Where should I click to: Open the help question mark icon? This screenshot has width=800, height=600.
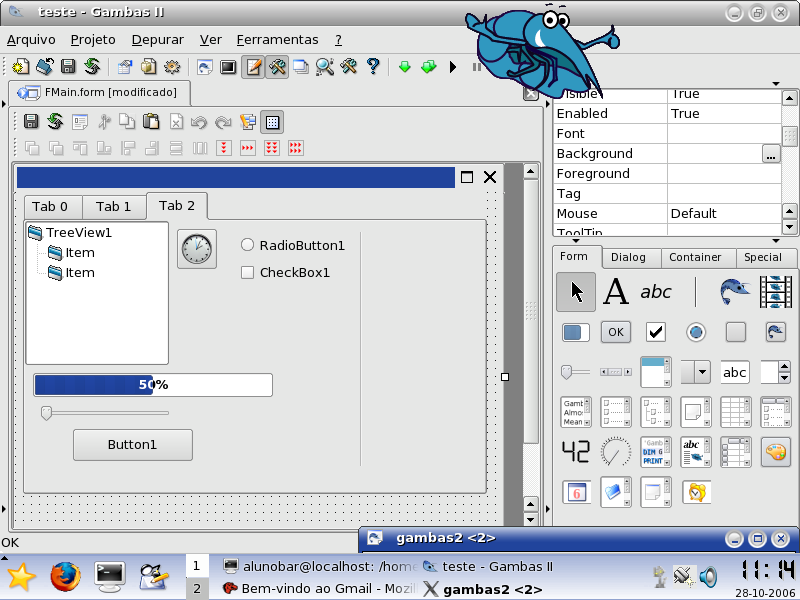pos(373,66)
